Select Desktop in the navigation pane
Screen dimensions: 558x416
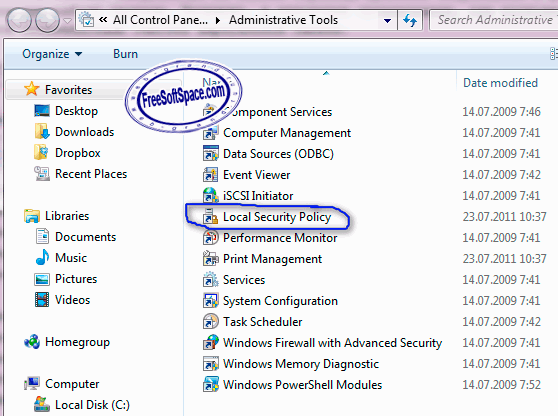click(76, 111)
